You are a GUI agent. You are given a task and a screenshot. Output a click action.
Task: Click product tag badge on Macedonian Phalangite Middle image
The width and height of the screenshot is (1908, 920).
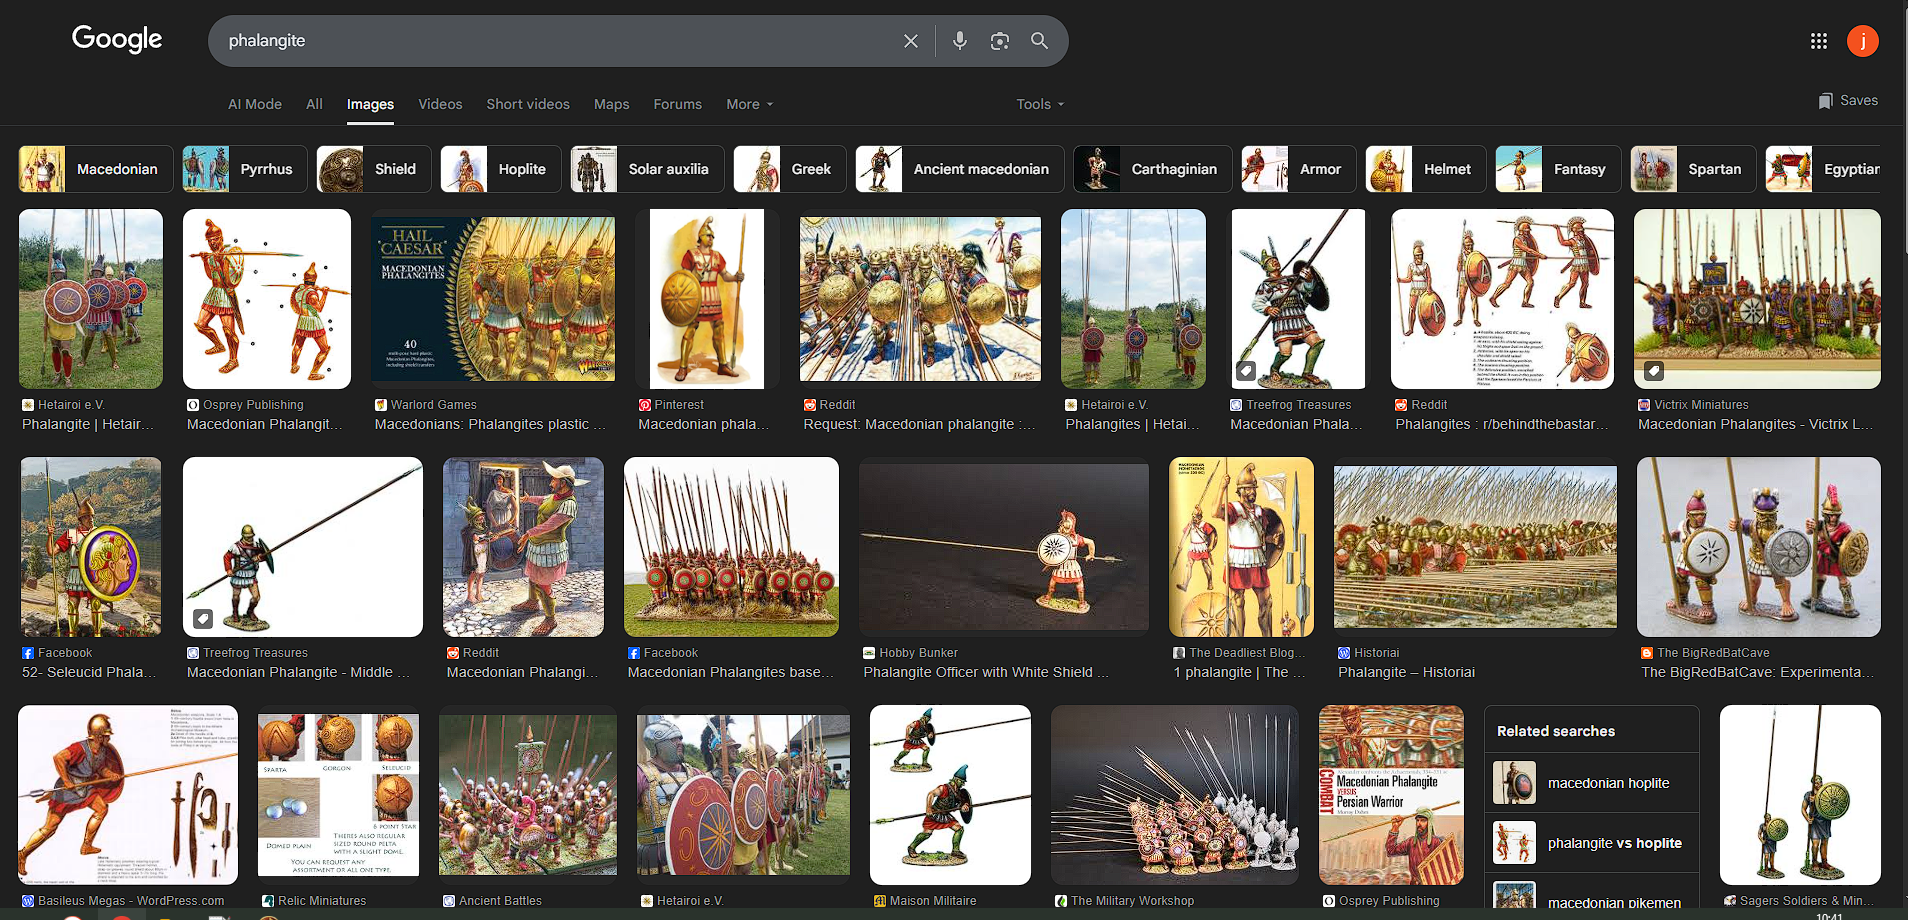click(x=203, y=619)
